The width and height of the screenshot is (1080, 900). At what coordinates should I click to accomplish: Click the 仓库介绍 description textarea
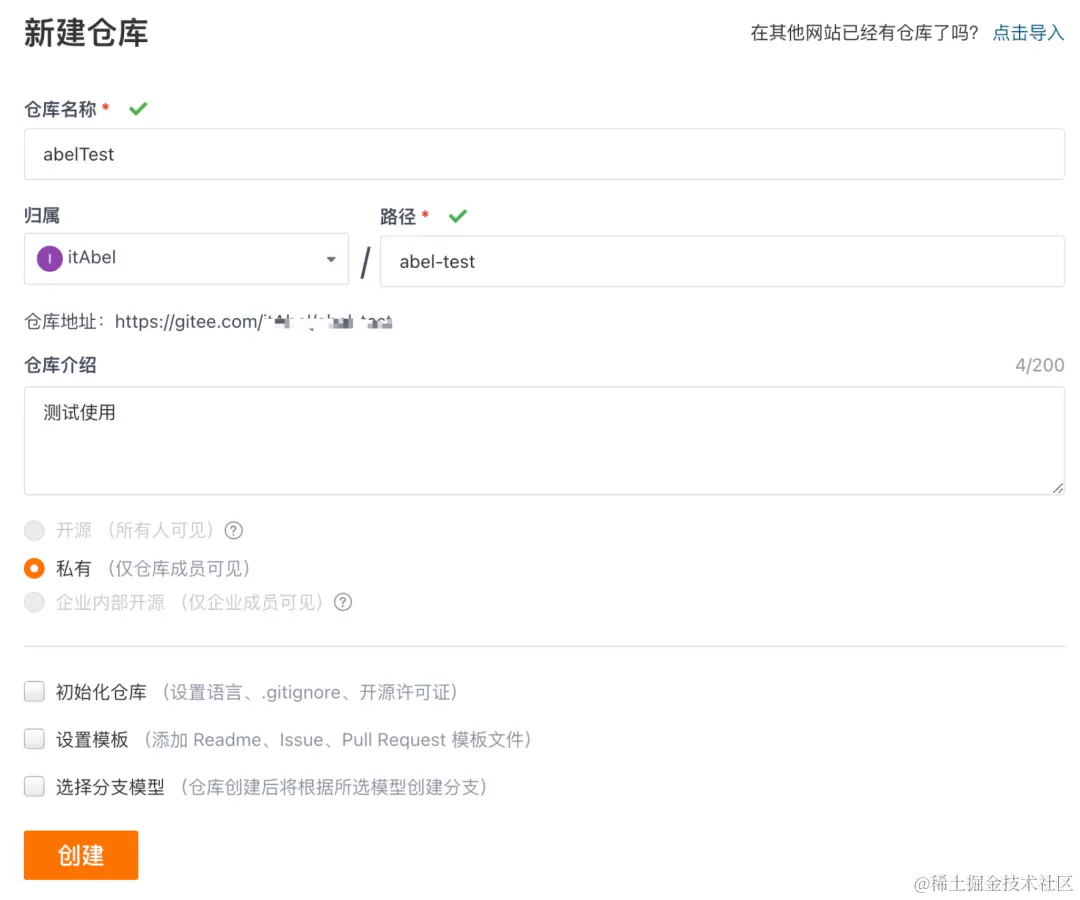[540, 440]
